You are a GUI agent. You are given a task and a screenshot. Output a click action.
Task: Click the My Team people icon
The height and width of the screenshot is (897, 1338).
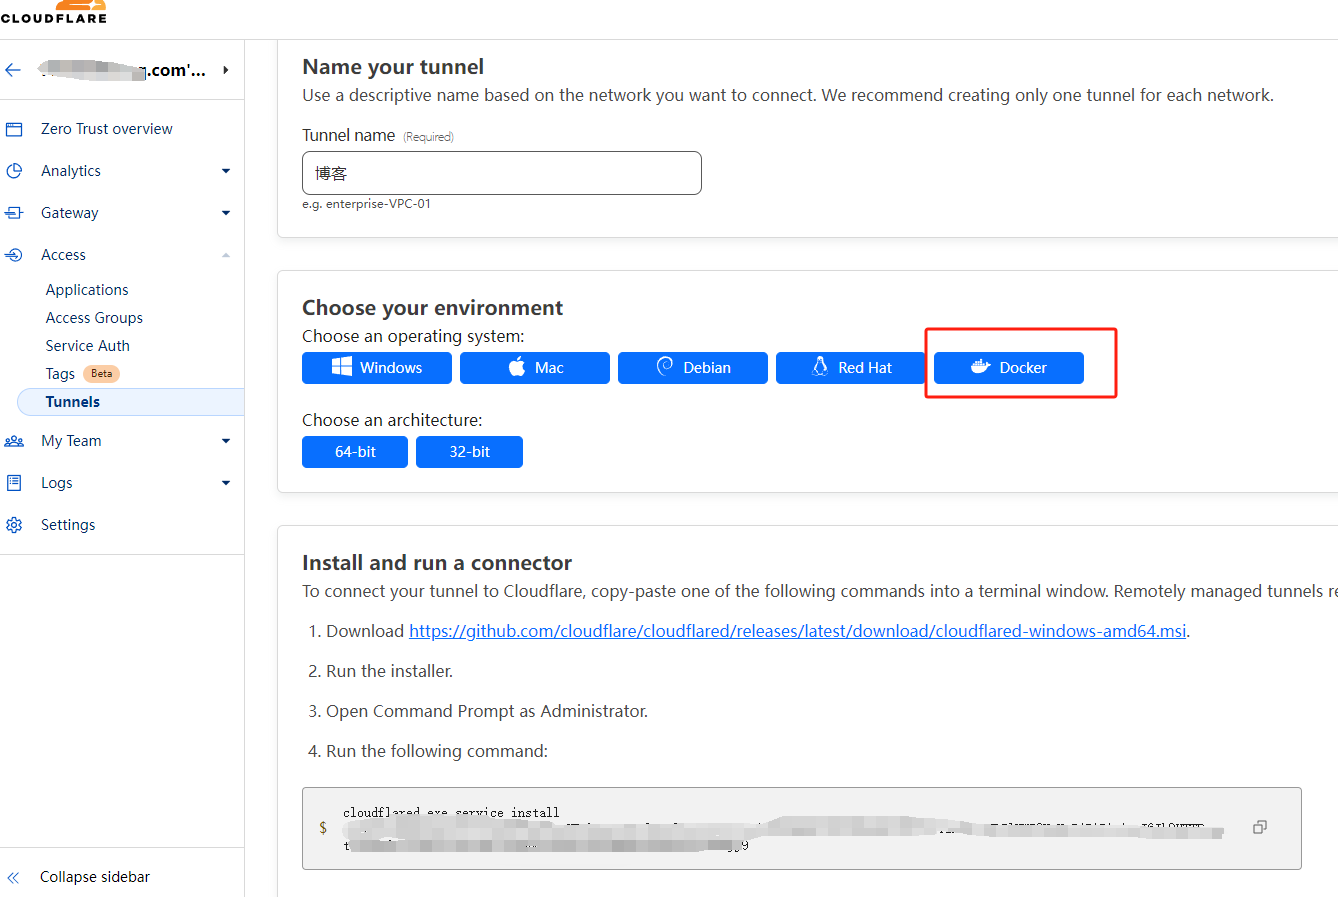pos(14,441)
